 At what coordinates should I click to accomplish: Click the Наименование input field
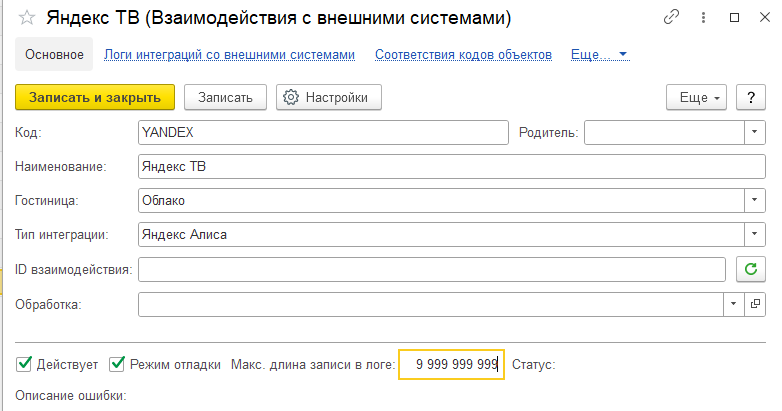[x=450, y=166]
